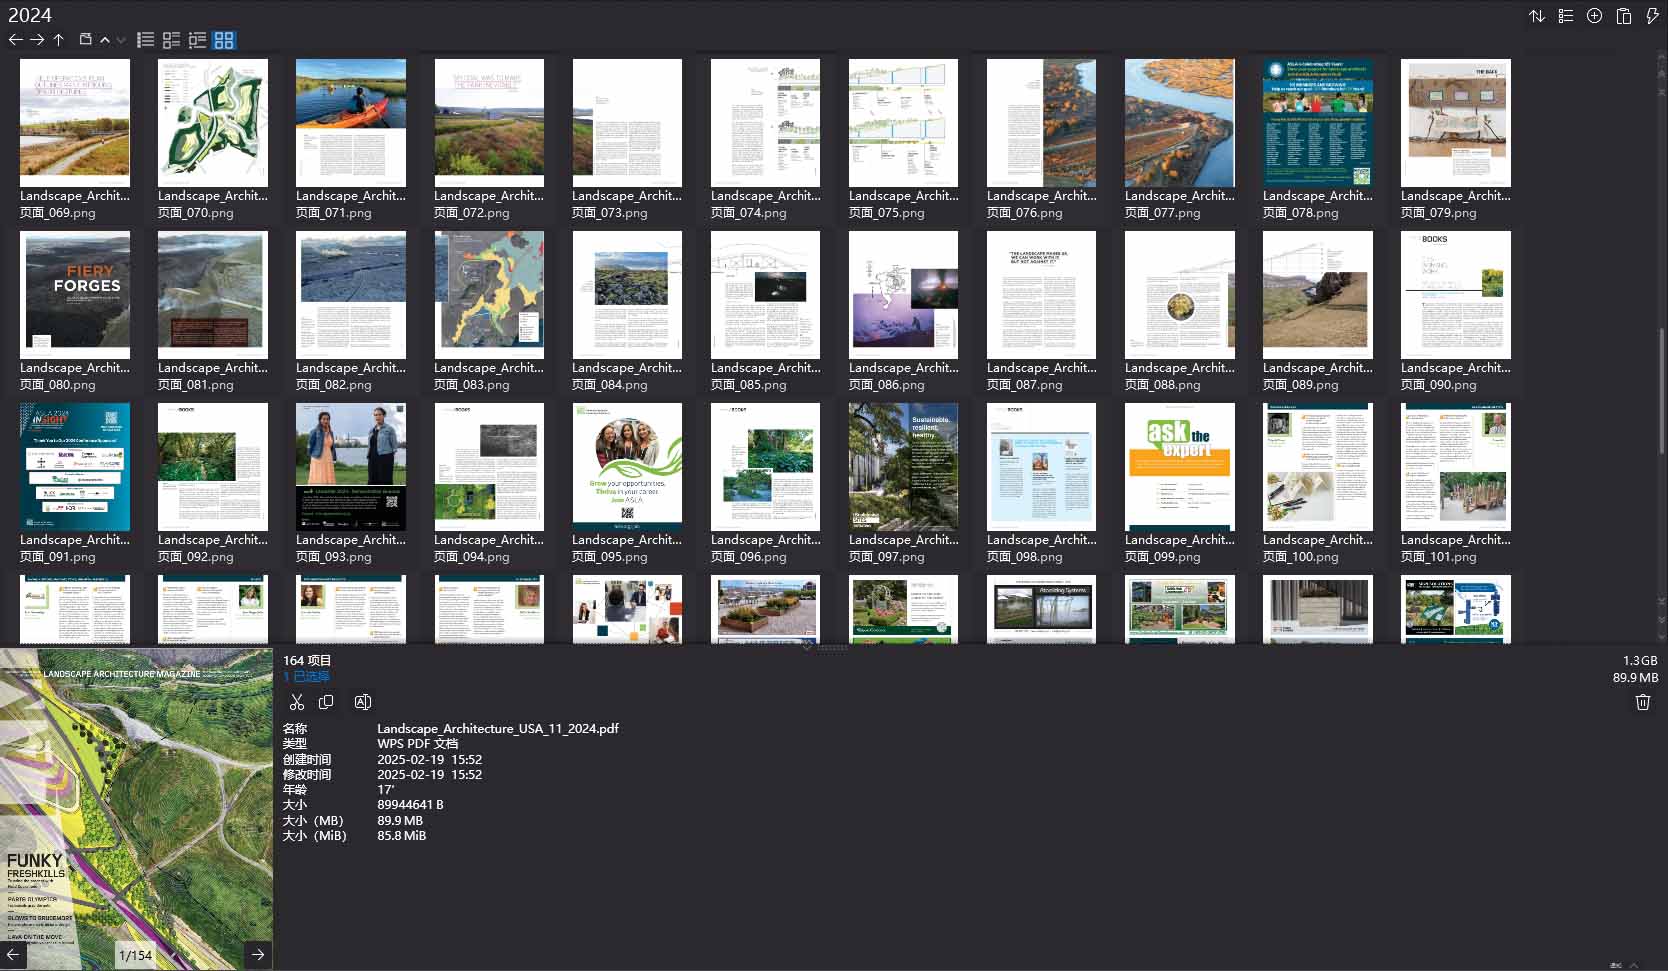Viewport: 1668px width, 971px height.
Task: Delete the selected file with trash icon
Action: (x=1641, y=703)
